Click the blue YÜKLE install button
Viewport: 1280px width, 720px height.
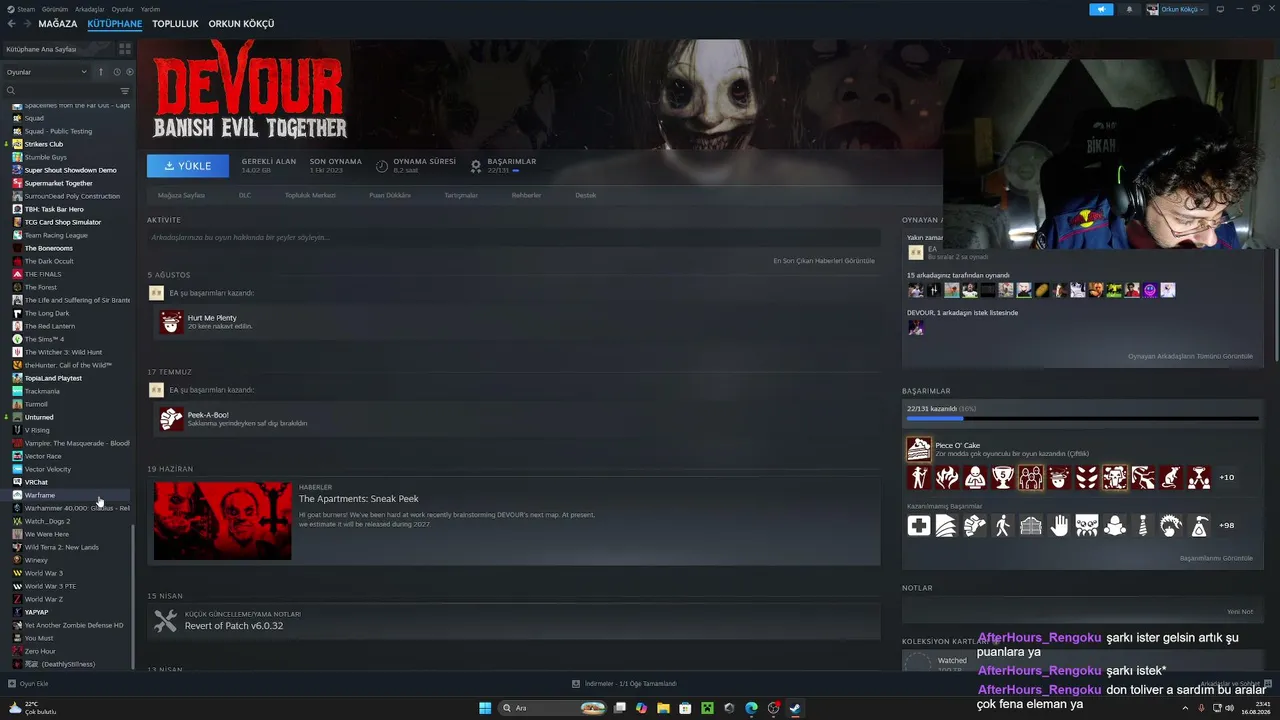[x=188, y=166]
